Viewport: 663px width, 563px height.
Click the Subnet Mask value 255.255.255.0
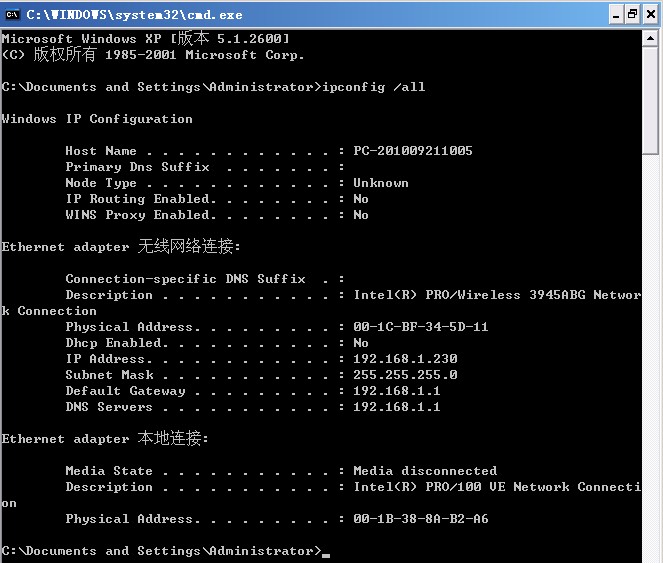tap(405, 375)
